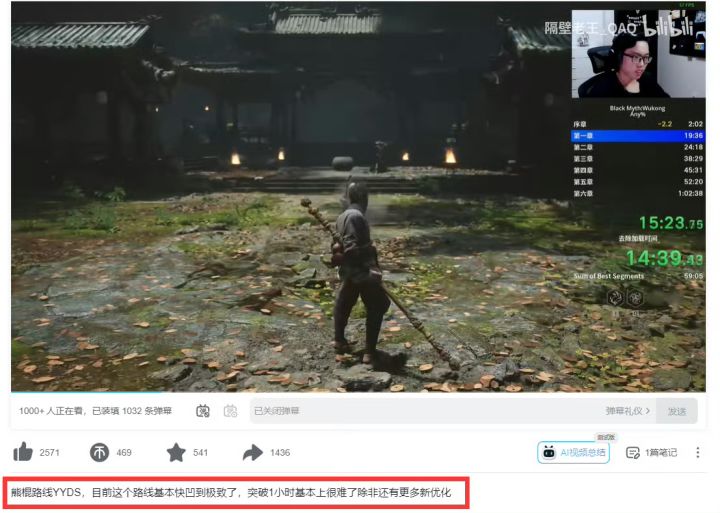Open the 1篇笔记 notes
This screenshot has width=720, height=513.
[652, 453]
